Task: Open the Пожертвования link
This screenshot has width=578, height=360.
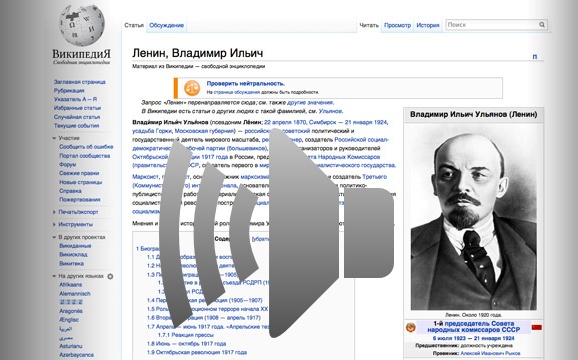Action: point(80,200)
